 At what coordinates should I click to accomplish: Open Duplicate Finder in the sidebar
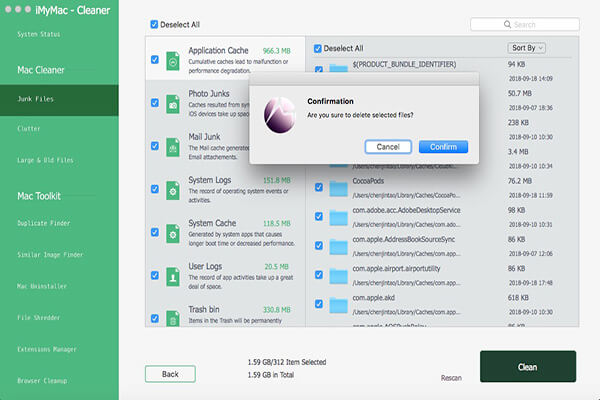46,223
